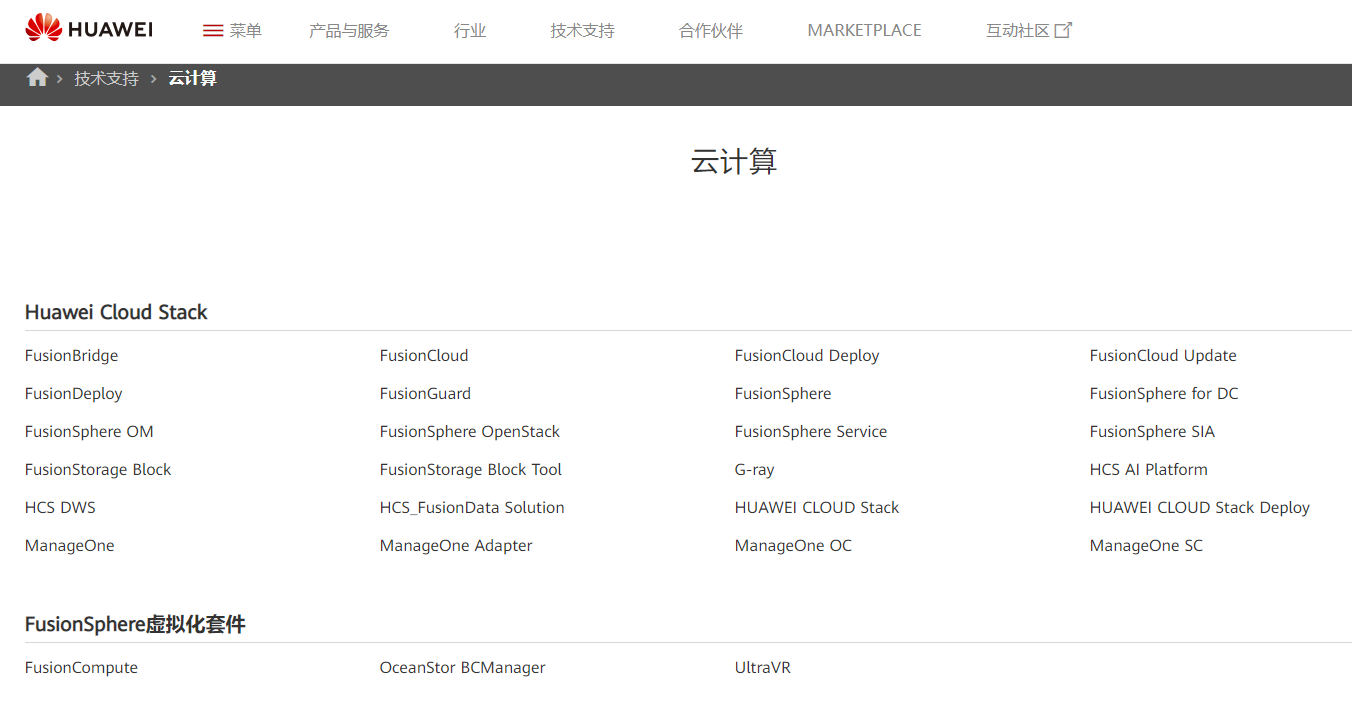1352x724 pixels.
Task: Click 云计算 breadcrumb item
Action: pos(193,78)
